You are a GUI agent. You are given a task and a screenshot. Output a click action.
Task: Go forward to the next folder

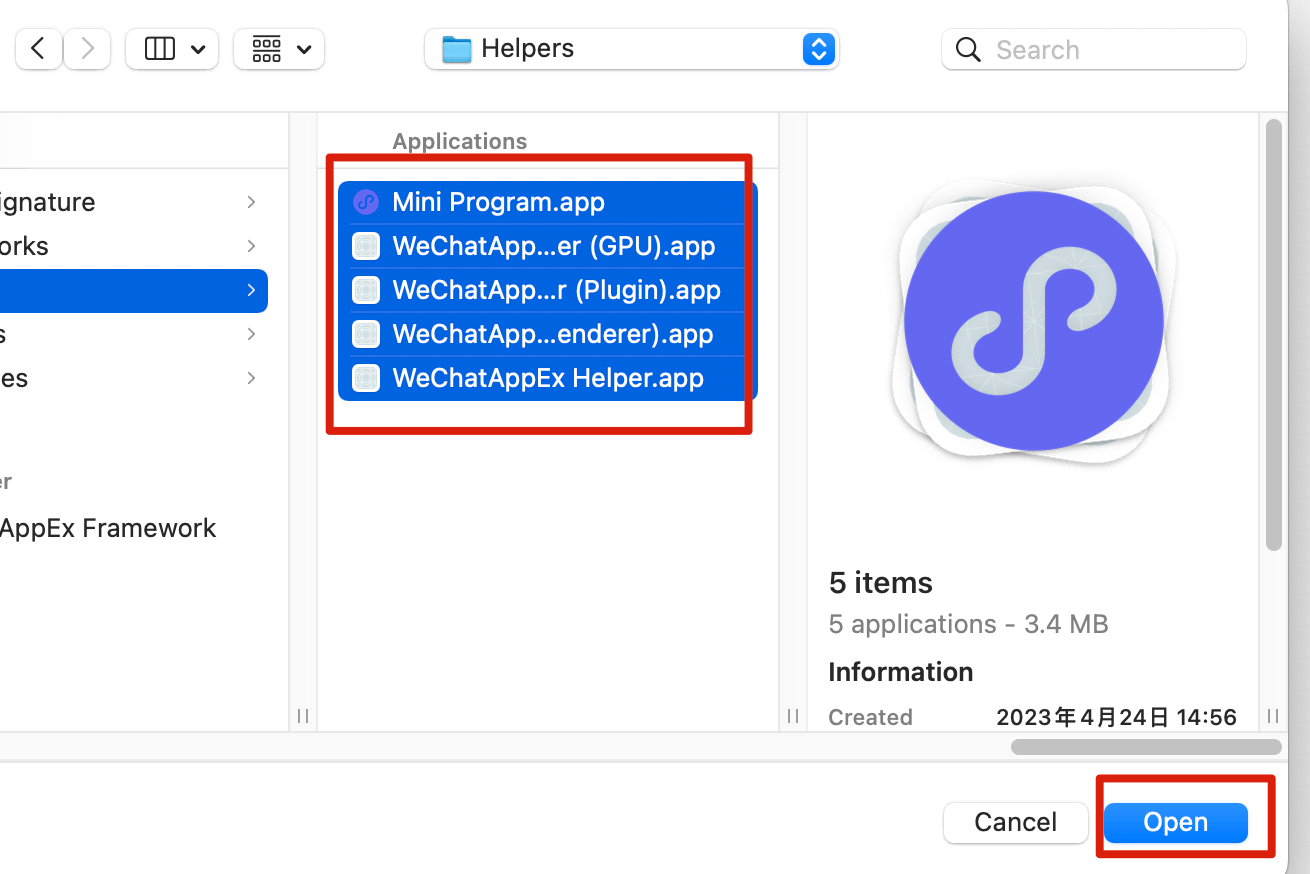click(87, 49)
